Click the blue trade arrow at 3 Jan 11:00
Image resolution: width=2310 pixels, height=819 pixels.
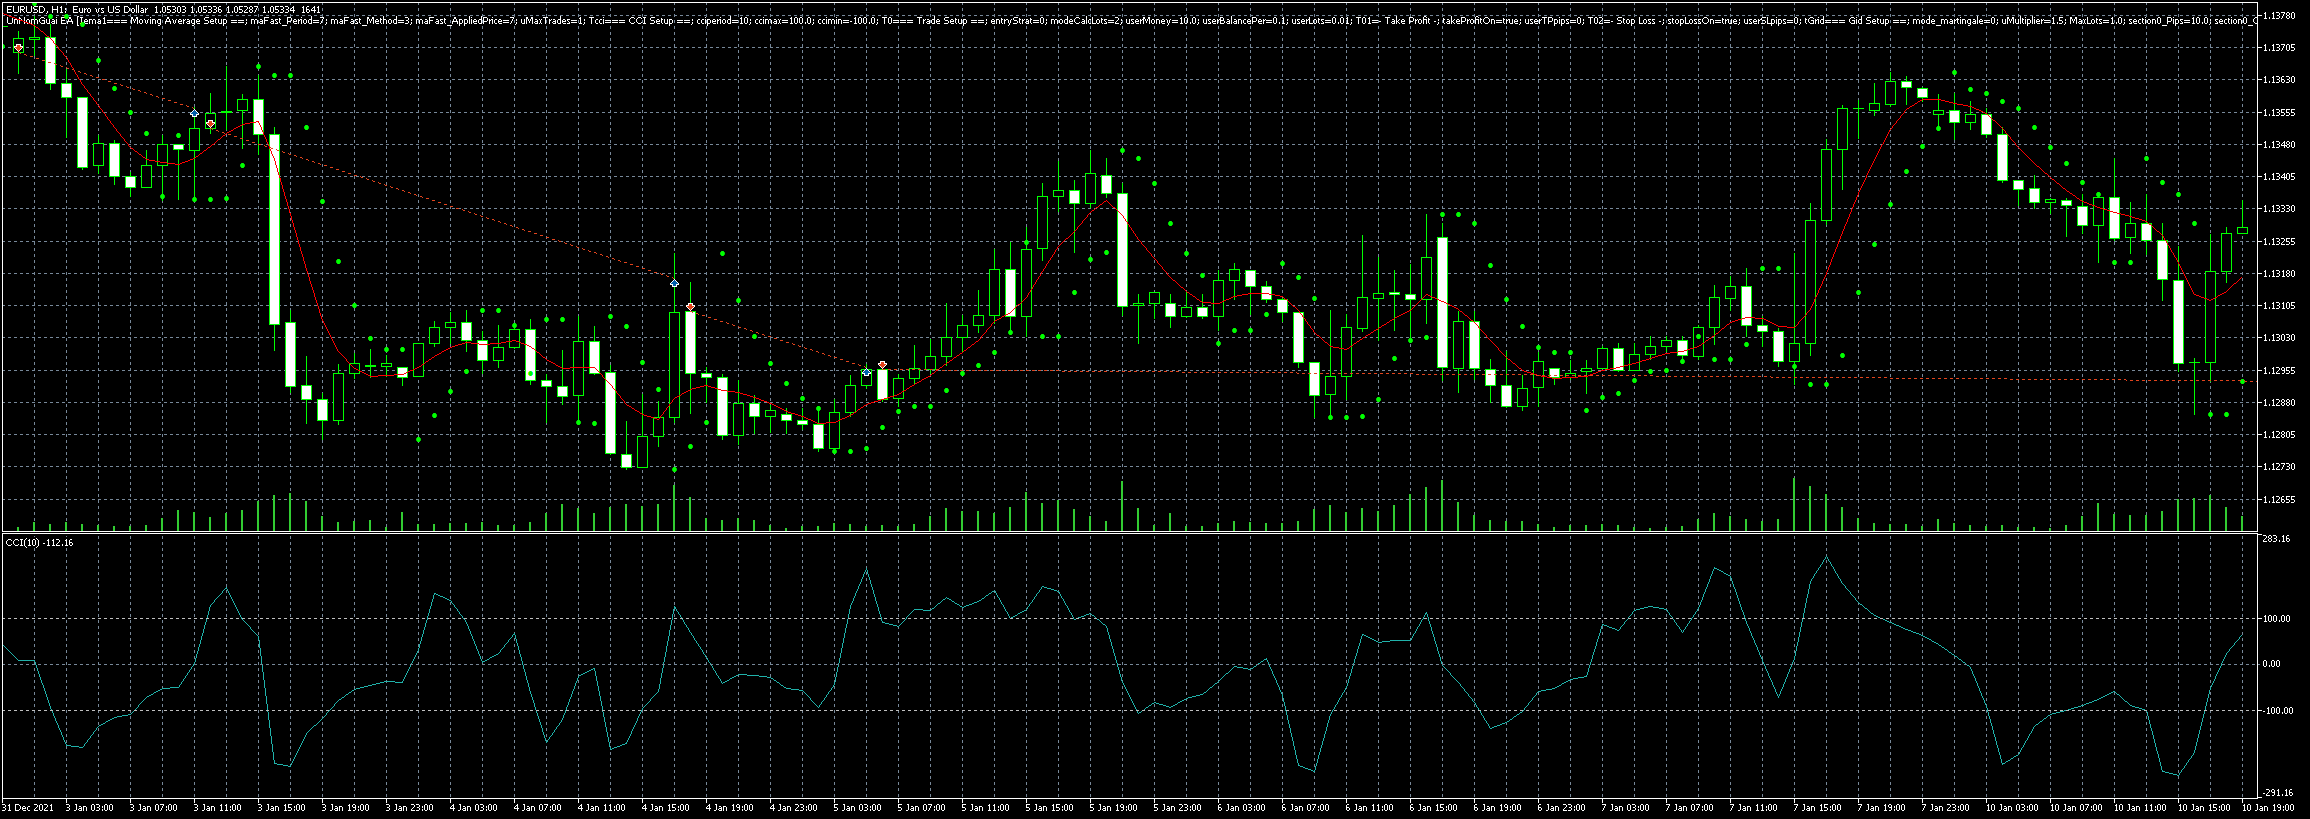pos(195,113)
